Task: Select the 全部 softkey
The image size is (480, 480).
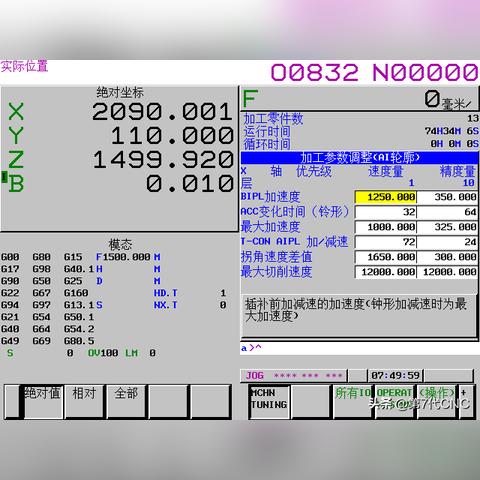Action: [x=126, y=402]
